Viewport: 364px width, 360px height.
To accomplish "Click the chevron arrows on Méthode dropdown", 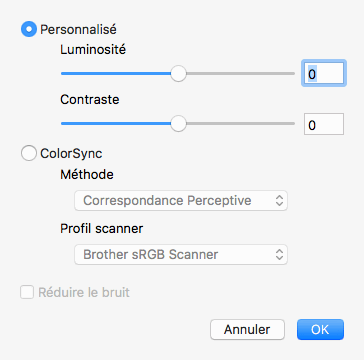I will pos(279,201).
